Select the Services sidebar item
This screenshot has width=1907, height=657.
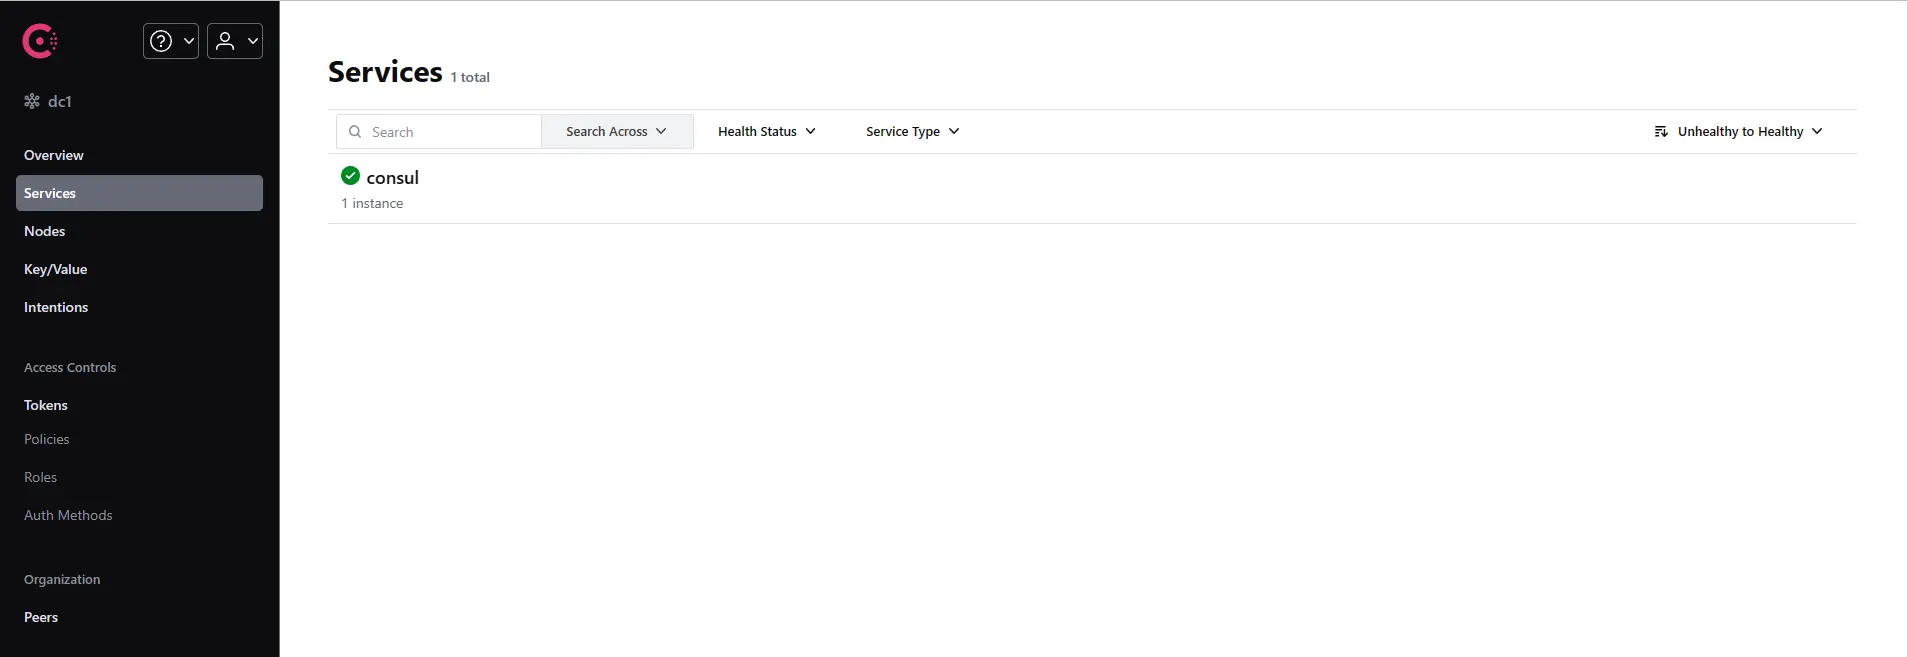[139, 193]
